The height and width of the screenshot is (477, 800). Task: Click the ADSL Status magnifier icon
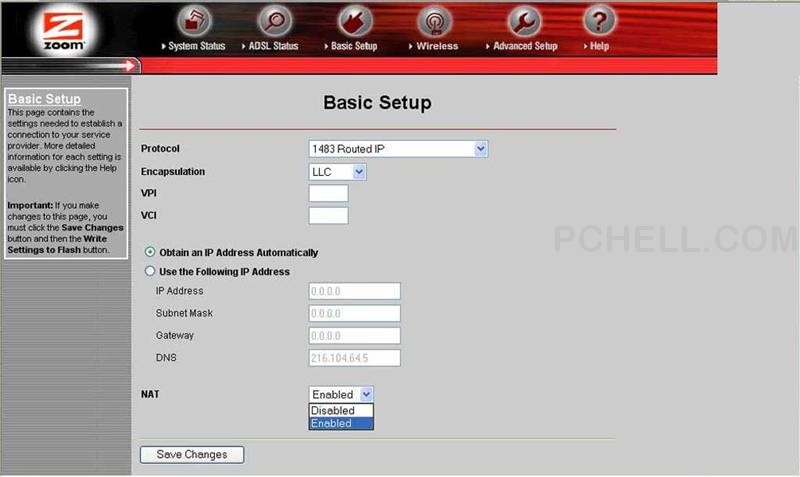pyautogui.click(x=274, y=21)
